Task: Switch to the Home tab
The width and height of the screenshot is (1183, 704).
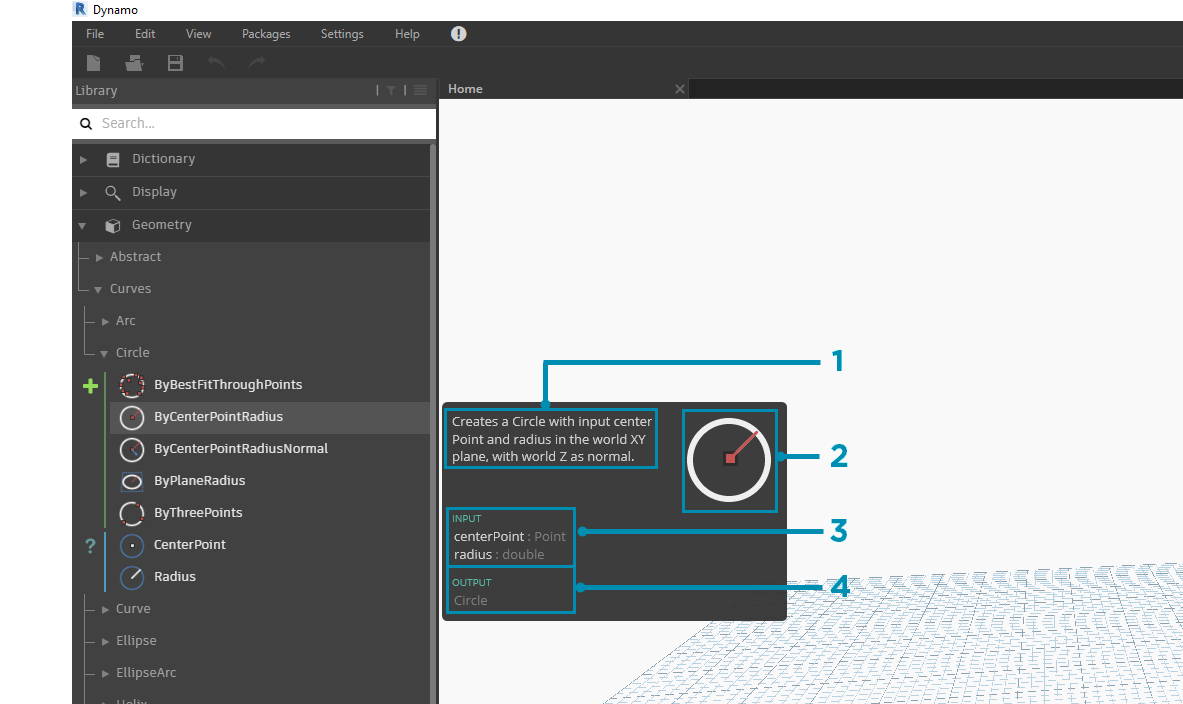Action: point(464,88)
